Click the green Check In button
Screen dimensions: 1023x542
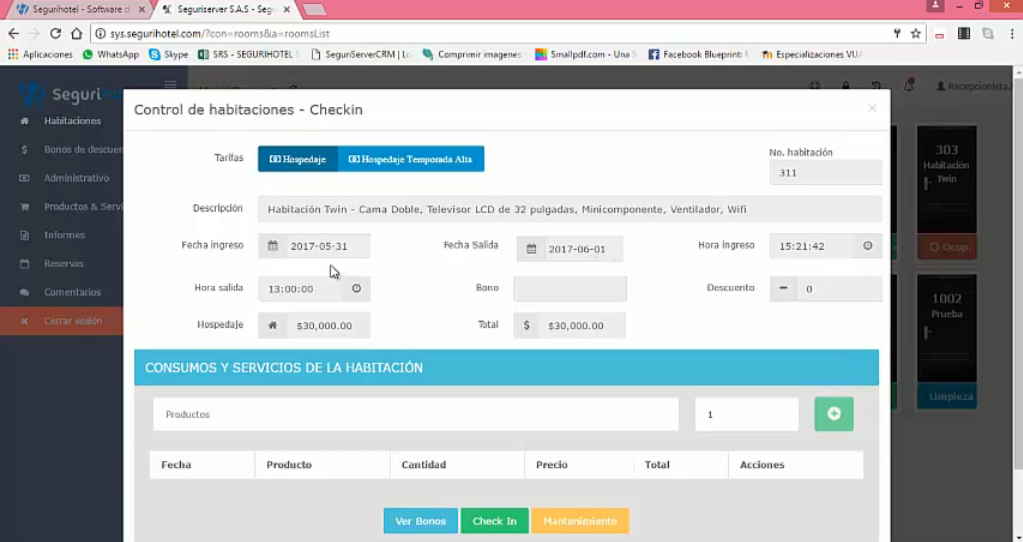[x=495, y=521]
